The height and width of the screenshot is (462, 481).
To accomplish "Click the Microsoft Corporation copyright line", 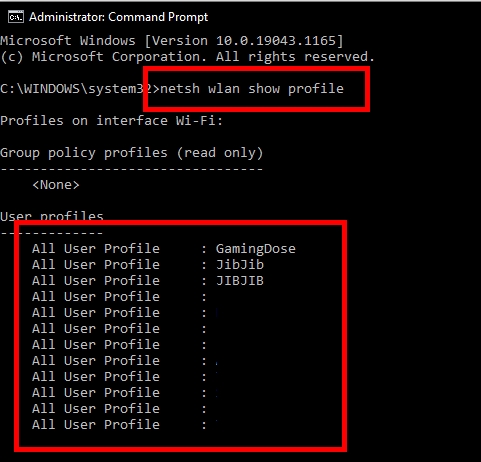I will tap(187, 57).
